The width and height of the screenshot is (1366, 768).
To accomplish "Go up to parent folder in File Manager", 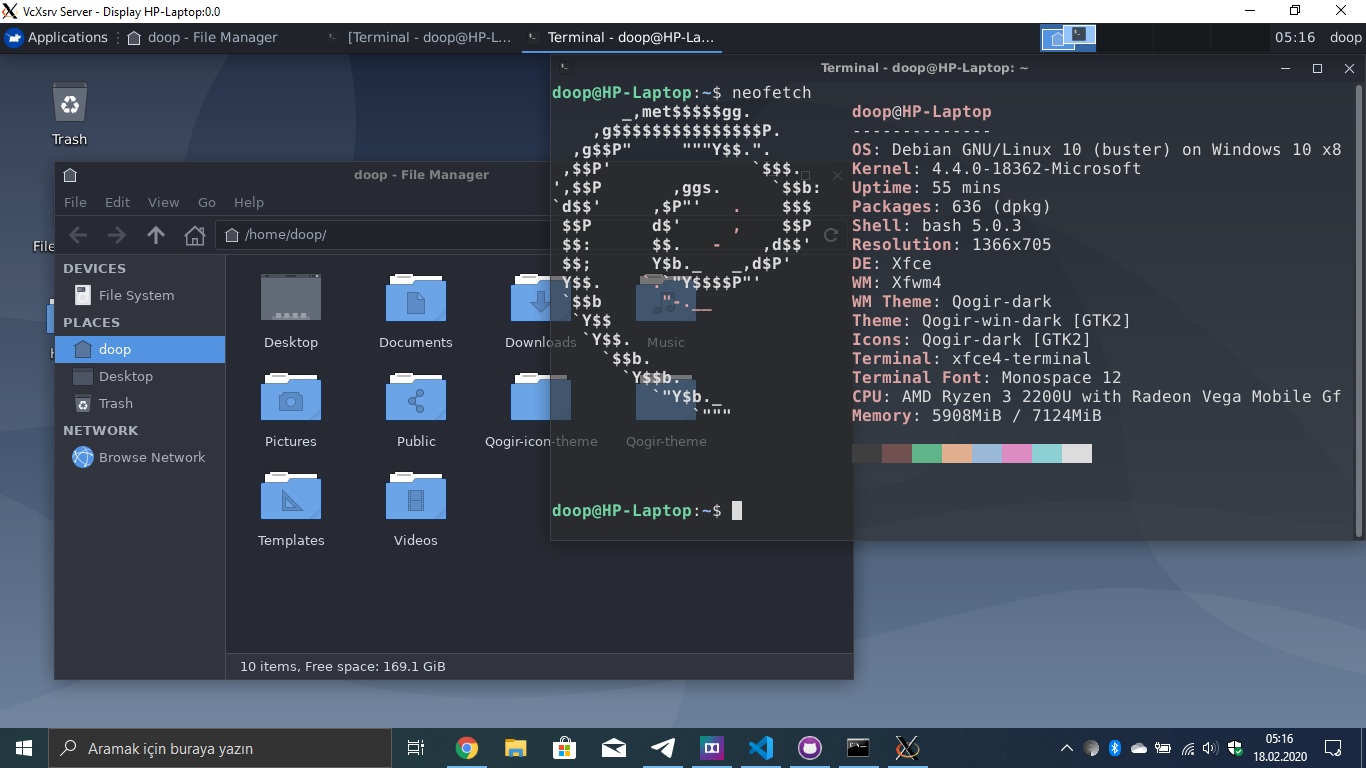I will click(x=156, y=235).
